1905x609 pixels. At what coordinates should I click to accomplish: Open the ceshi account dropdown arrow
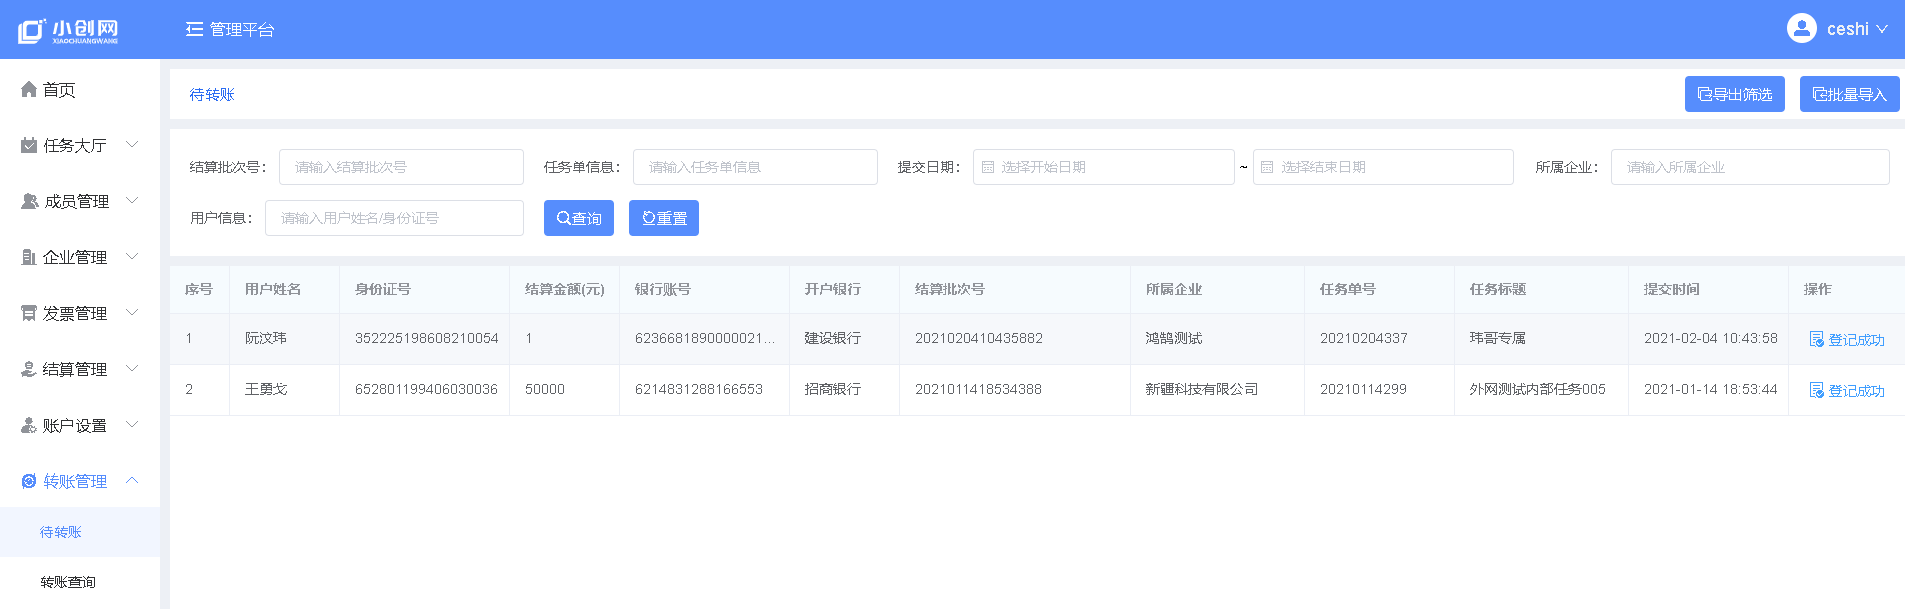[x=1882, y=29]
